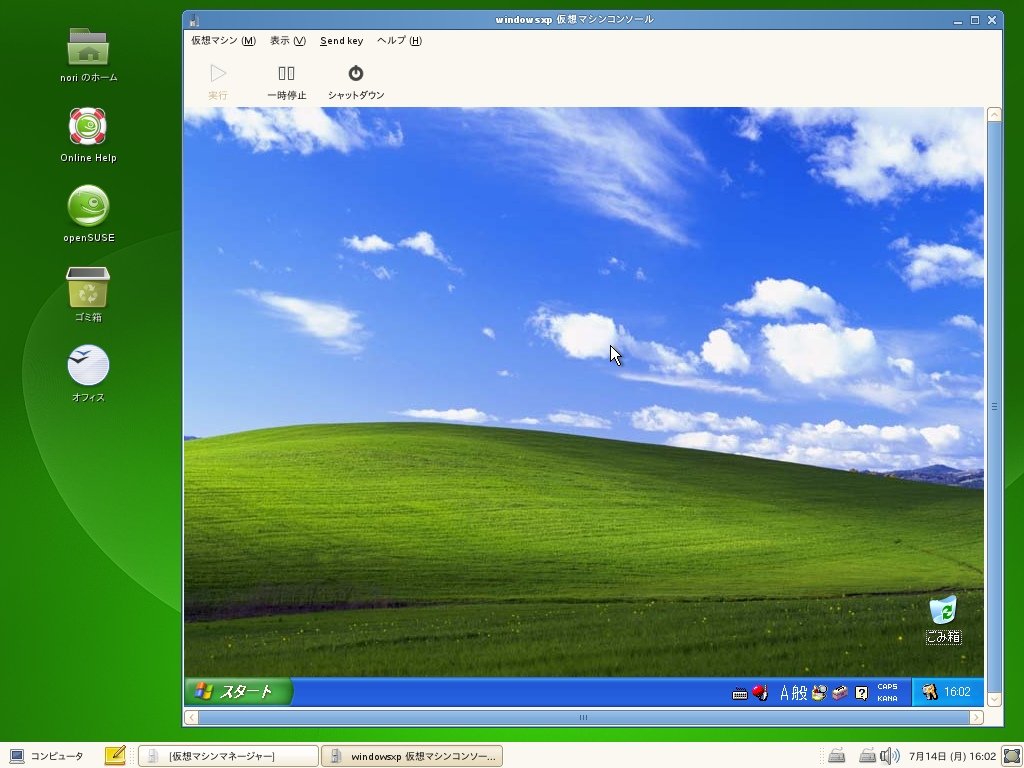The height and width of the screenshot is (768, 1024).
Task: Click the console horizontal scrollbar left arrow
Action: pos(191,717)
